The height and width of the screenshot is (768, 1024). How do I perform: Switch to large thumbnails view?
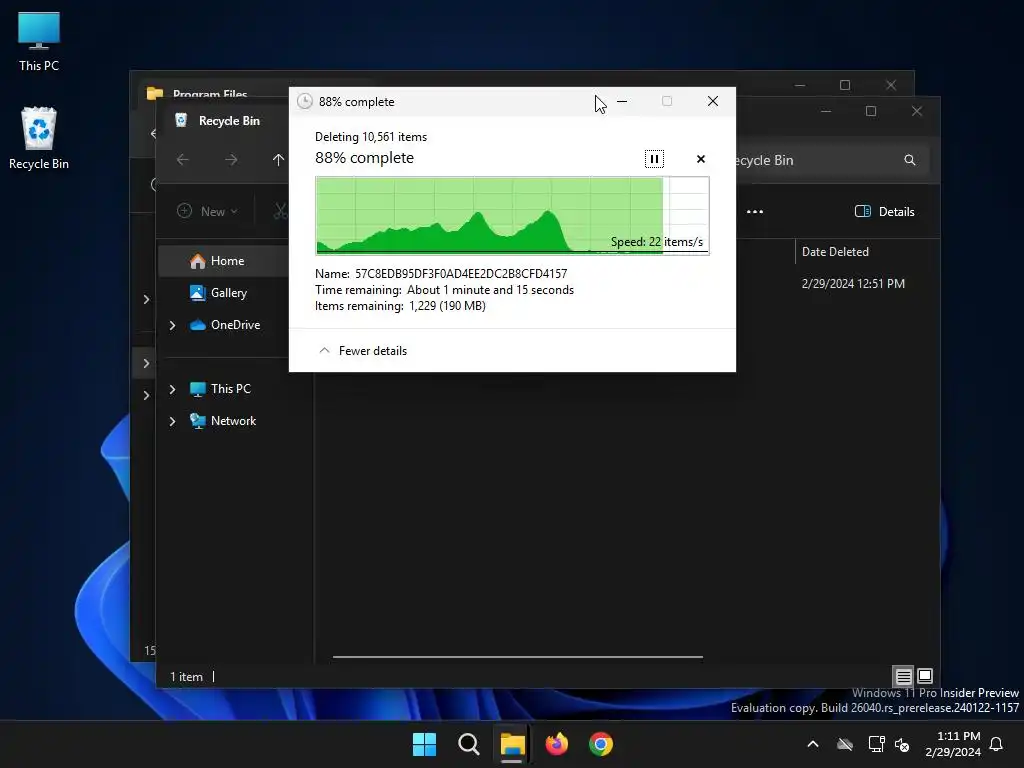(x=925, y=676)
